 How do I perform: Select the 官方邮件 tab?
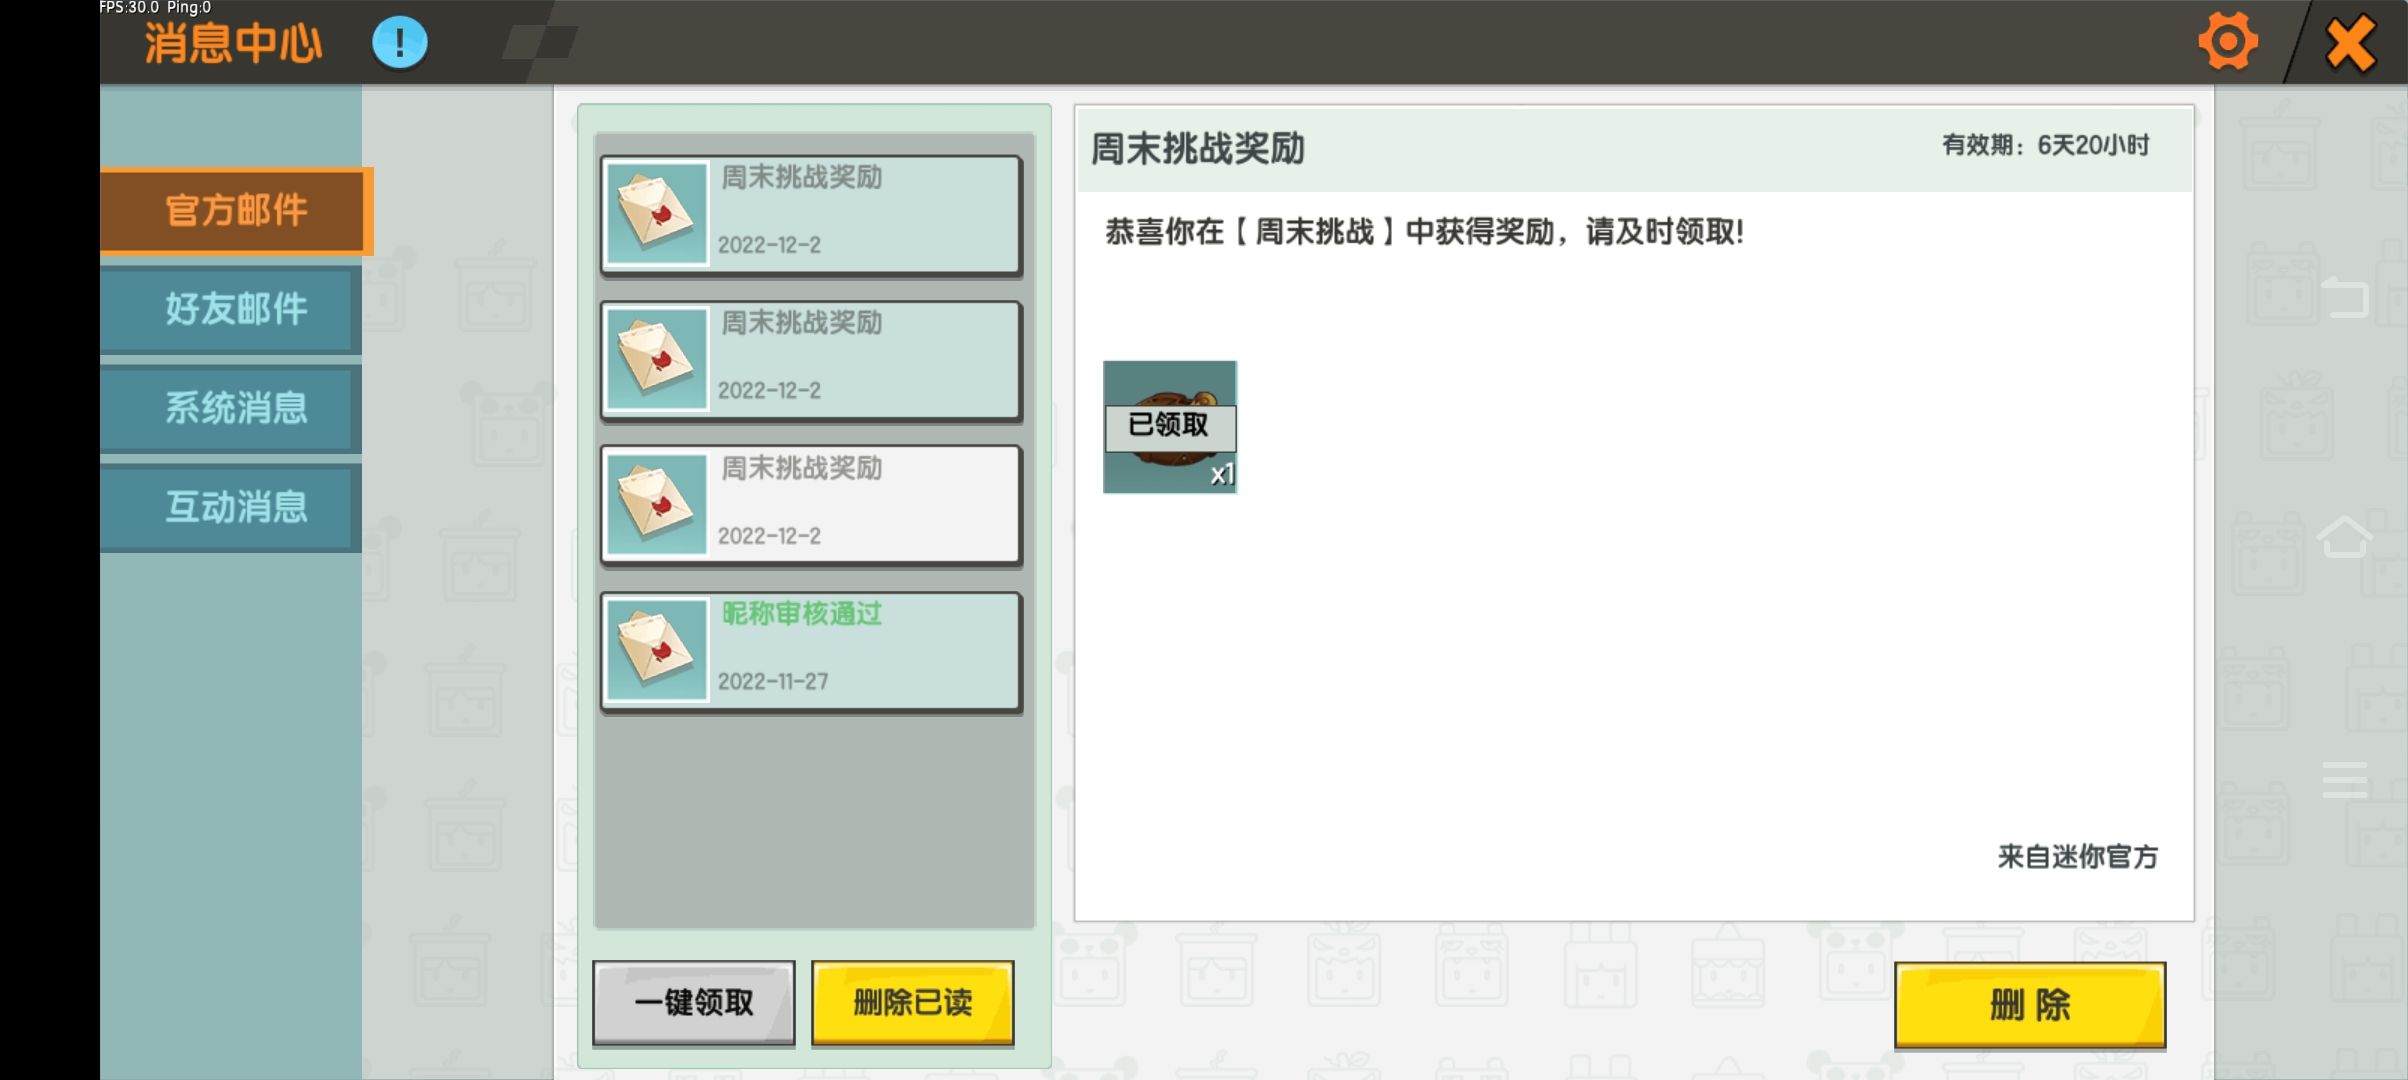(236, 211)
